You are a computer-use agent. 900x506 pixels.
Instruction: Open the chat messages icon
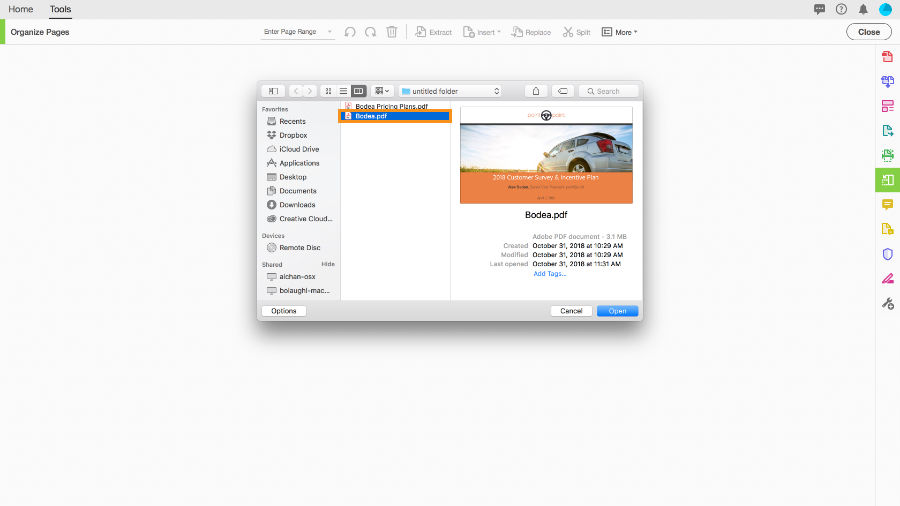pyautogui.click(x=819, y=9)
